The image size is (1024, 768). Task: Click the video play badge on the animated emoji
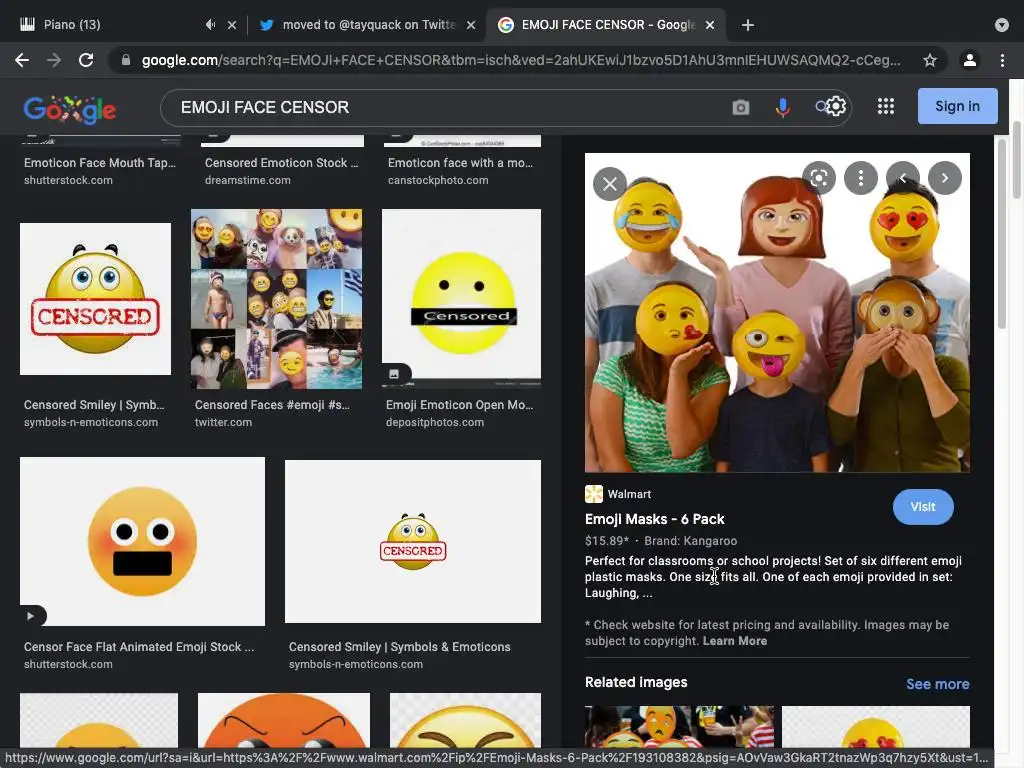pyautogui.click(x=31, y=616)
